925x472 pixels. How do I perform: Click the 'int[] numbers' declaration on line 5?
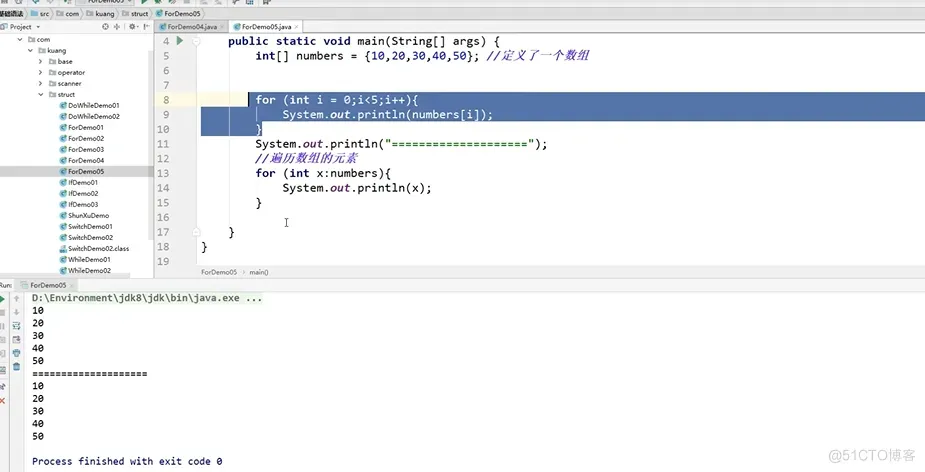click(299, 56)
